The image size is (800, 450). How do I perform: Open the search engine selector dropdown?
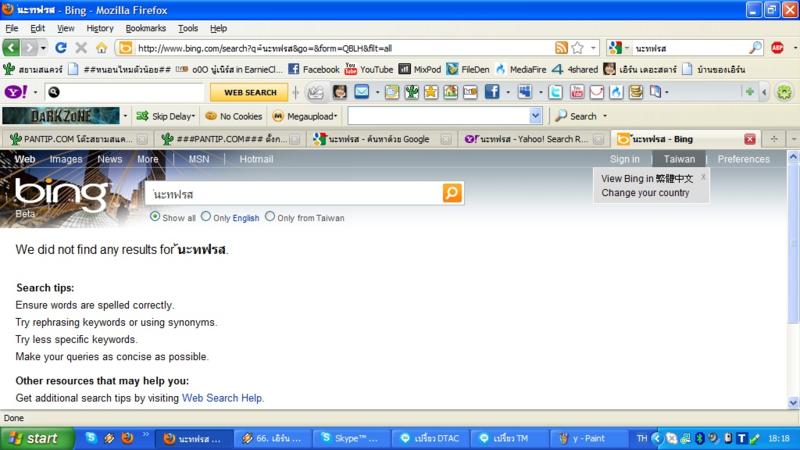tap(627, 48)
